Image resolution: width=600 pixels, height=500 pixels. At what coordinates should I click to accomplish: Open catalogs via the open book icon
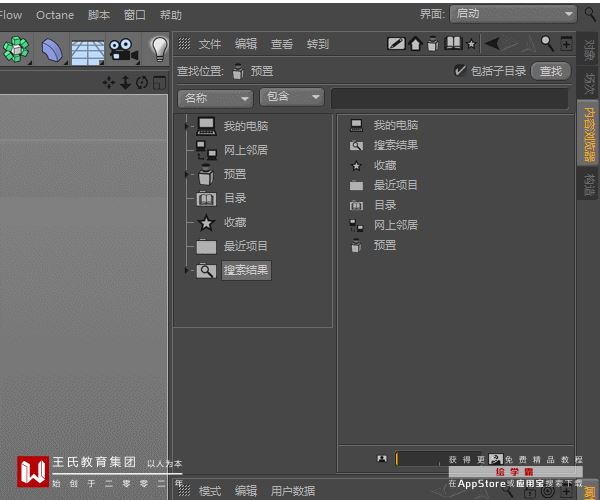[453, 43]
